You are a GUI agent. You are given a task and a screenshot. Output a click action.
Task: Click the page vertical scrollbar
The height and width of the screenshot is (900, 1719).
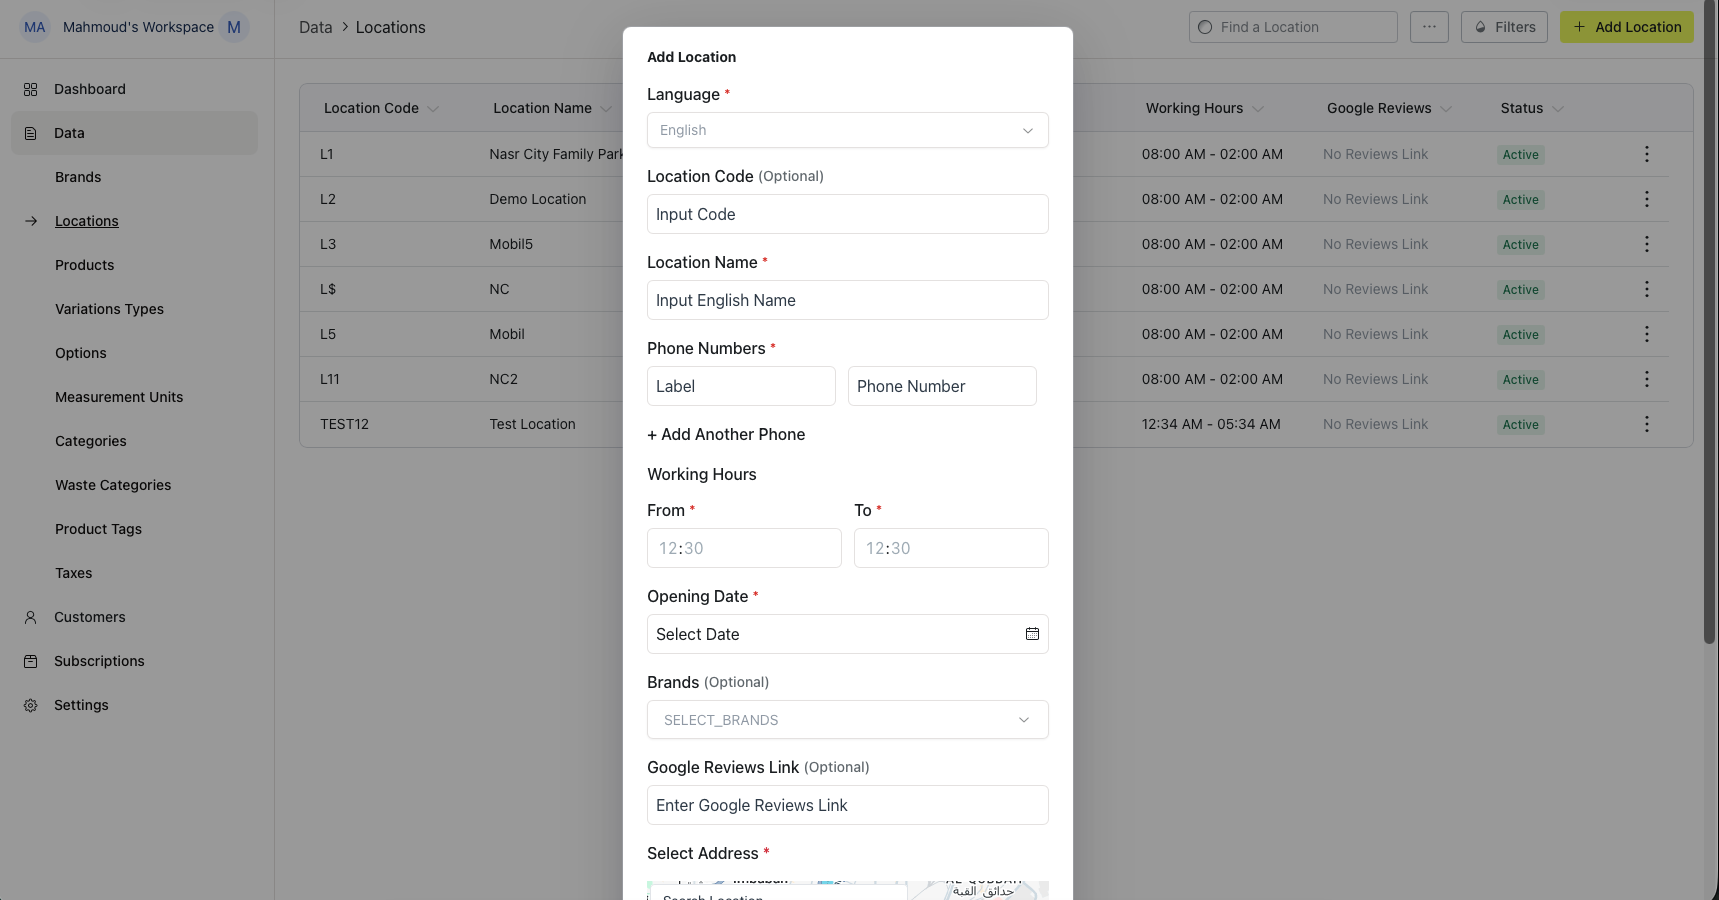1710,322
